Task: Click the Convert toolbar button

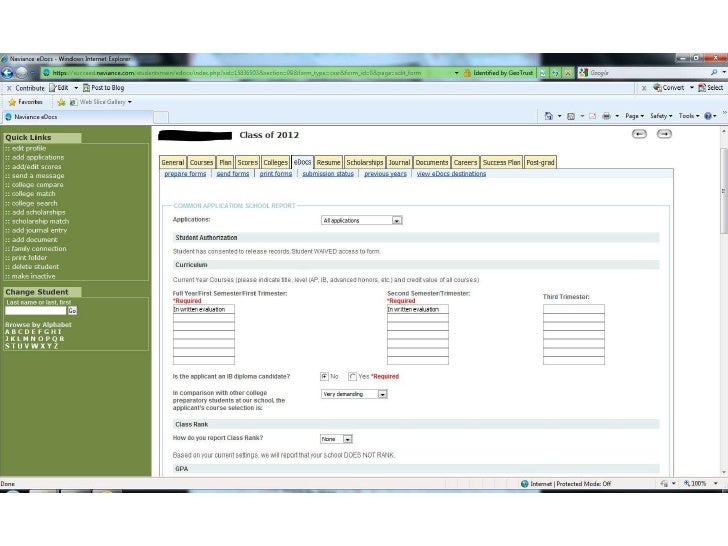Action: click(669, 87)
